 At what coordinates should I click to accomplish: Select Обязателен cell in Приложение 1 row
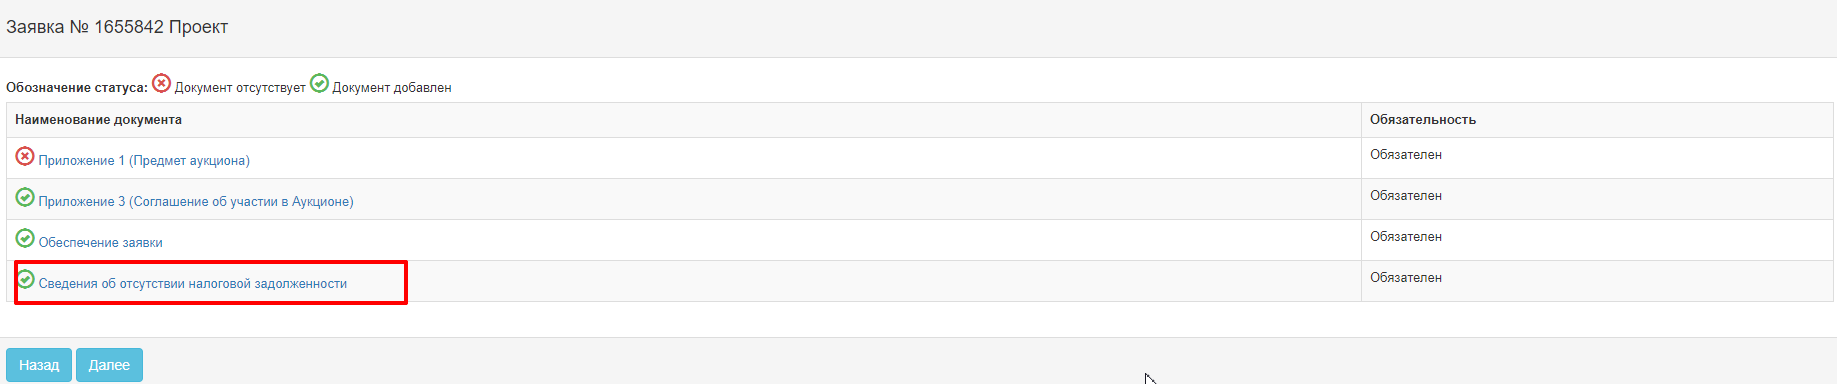1406,155
